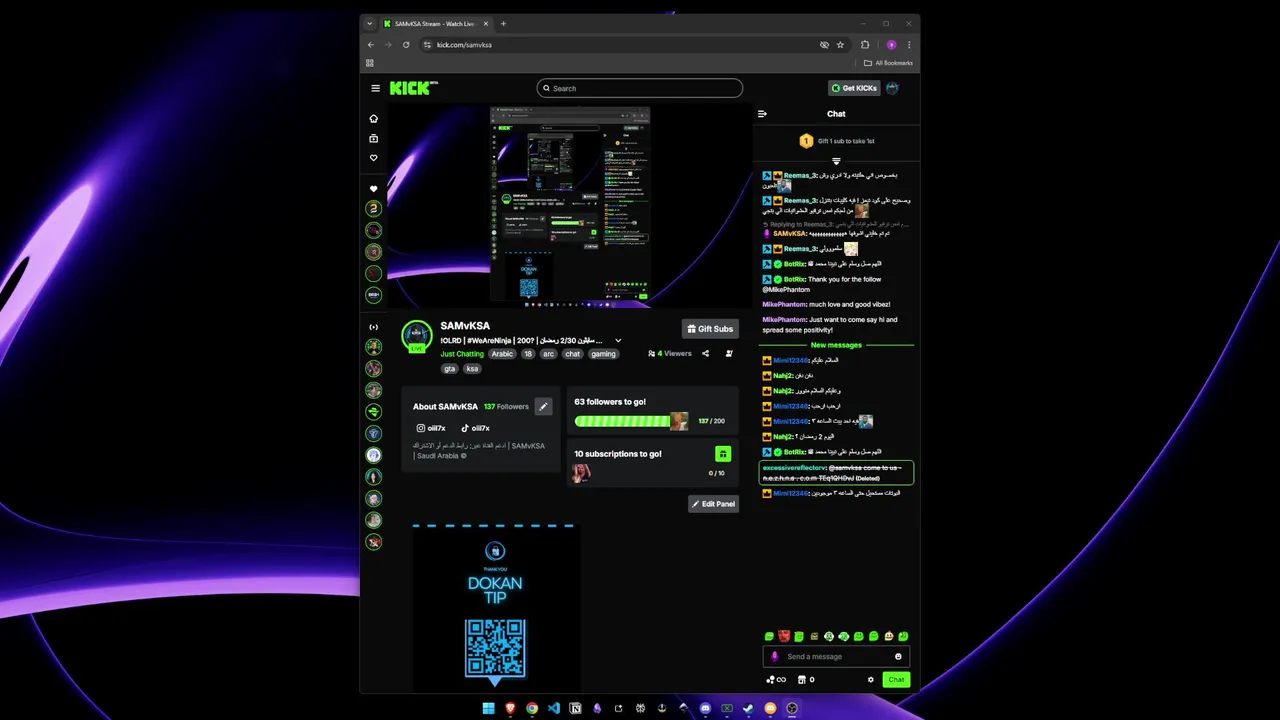Click the address bar URL kick.com/samvksa

pos(464,45)
